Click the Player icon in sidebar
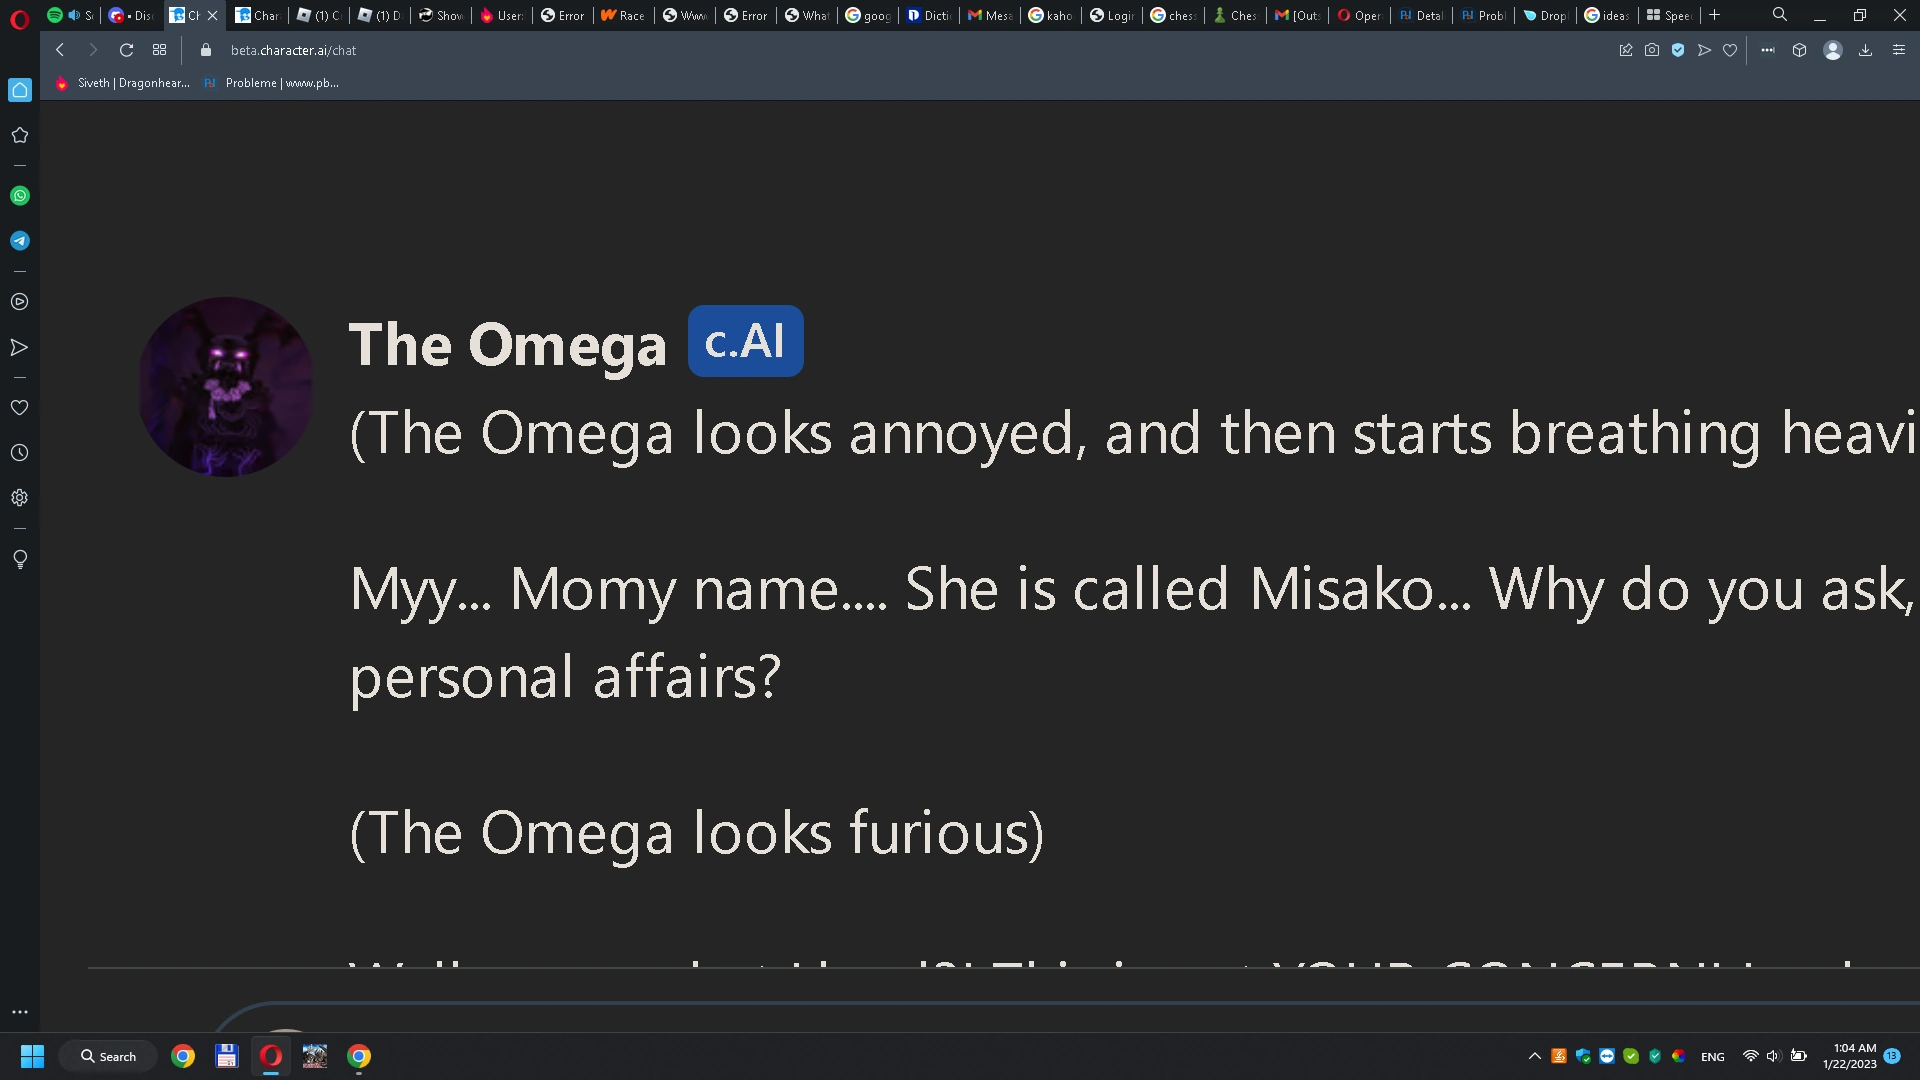1920x1080 pixels. (x=20, y=302)
